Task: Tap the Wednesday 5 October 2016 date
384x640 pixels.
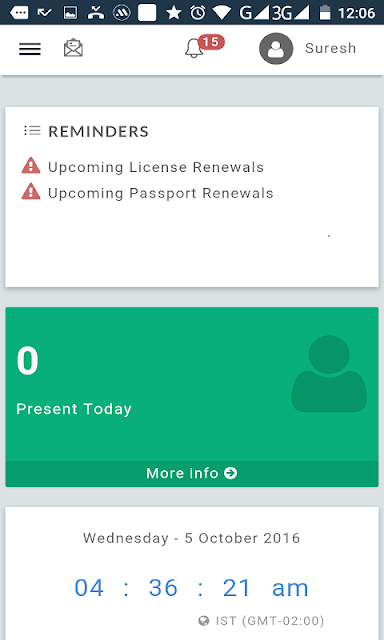Action: (191, 538)
